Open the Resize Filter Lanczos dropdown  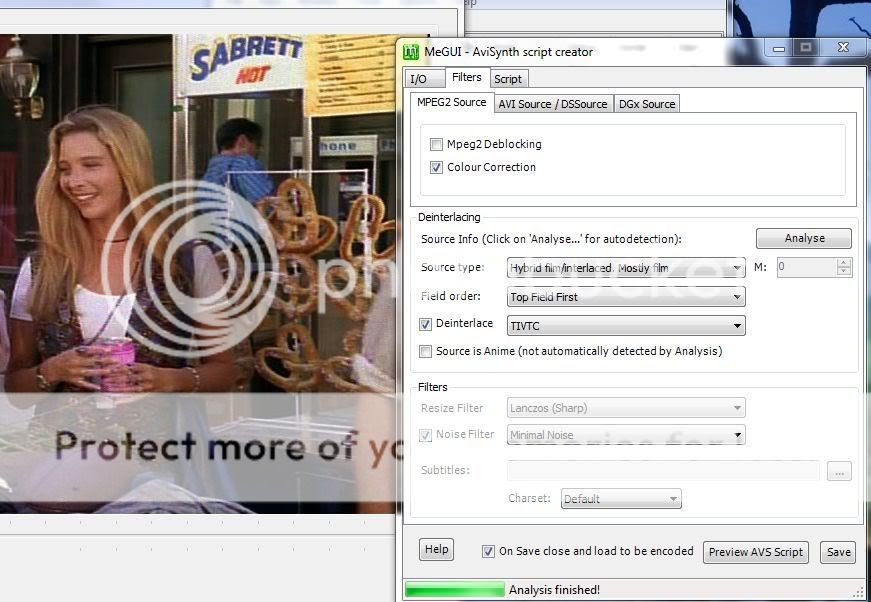tap(626, 408)
